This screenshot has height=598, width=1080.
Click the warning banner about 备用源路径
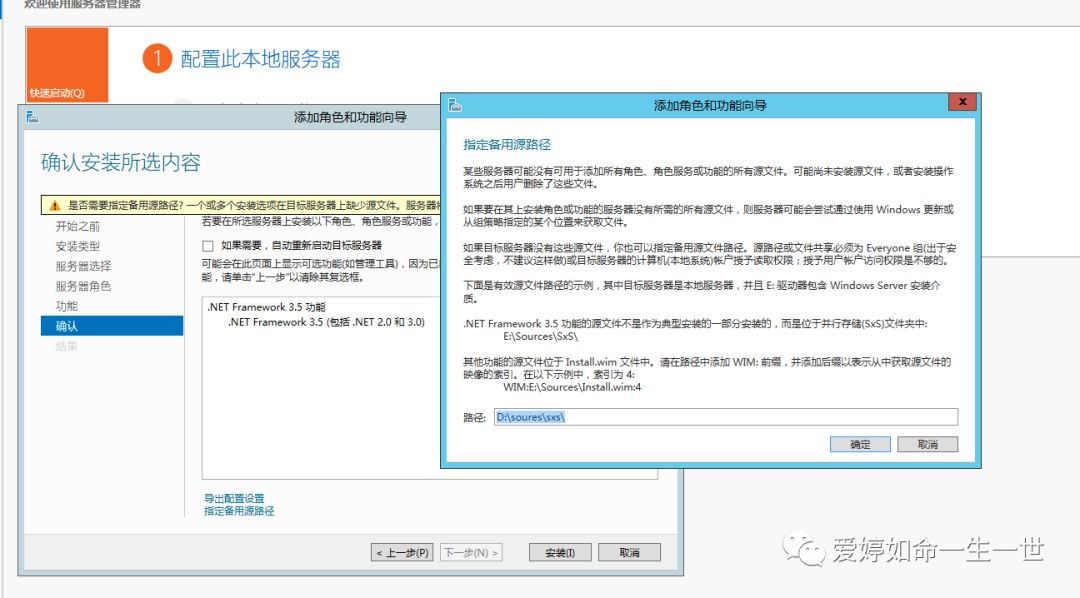pos(241,205)
